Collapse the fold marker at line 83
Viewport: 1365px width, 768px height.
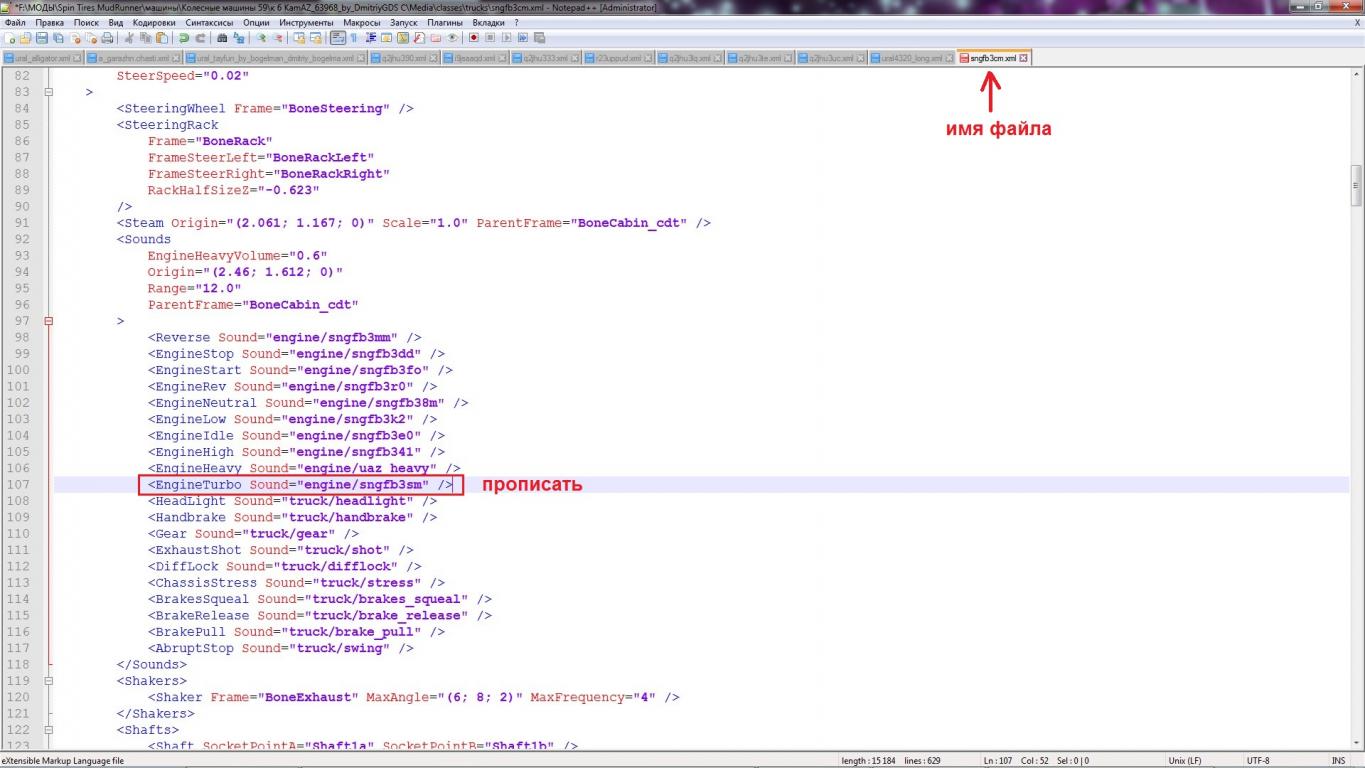click(x=47, y=92)
